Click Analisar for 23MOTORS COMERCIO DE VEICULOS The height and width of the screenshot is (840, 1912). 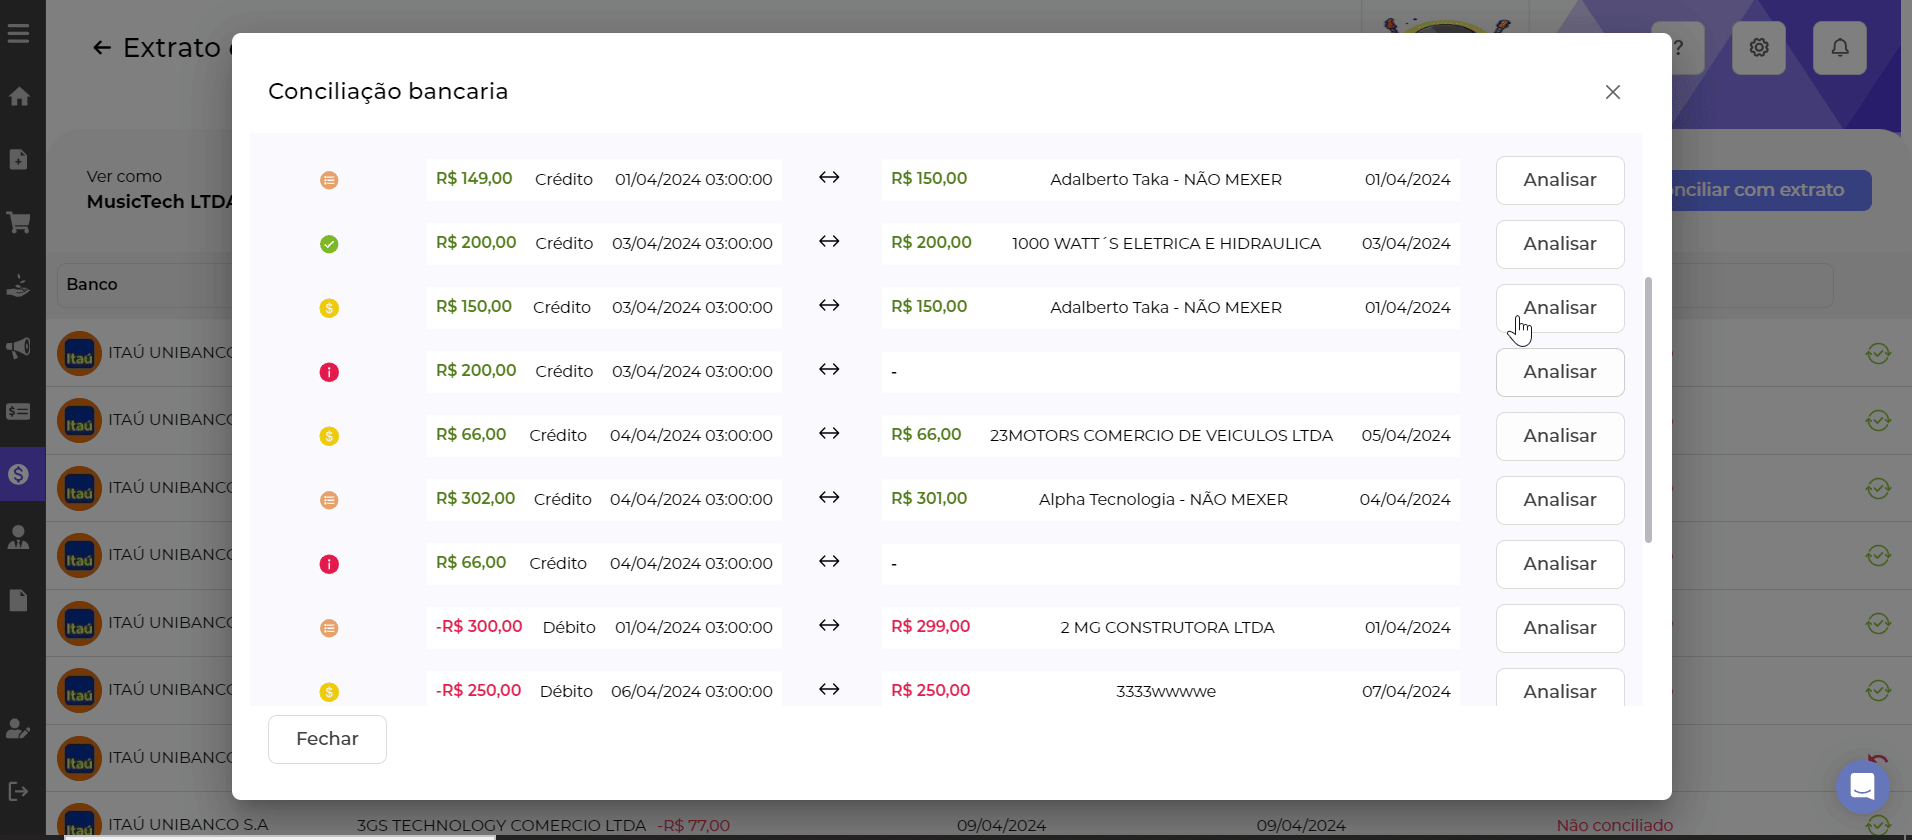point(1559,436)
